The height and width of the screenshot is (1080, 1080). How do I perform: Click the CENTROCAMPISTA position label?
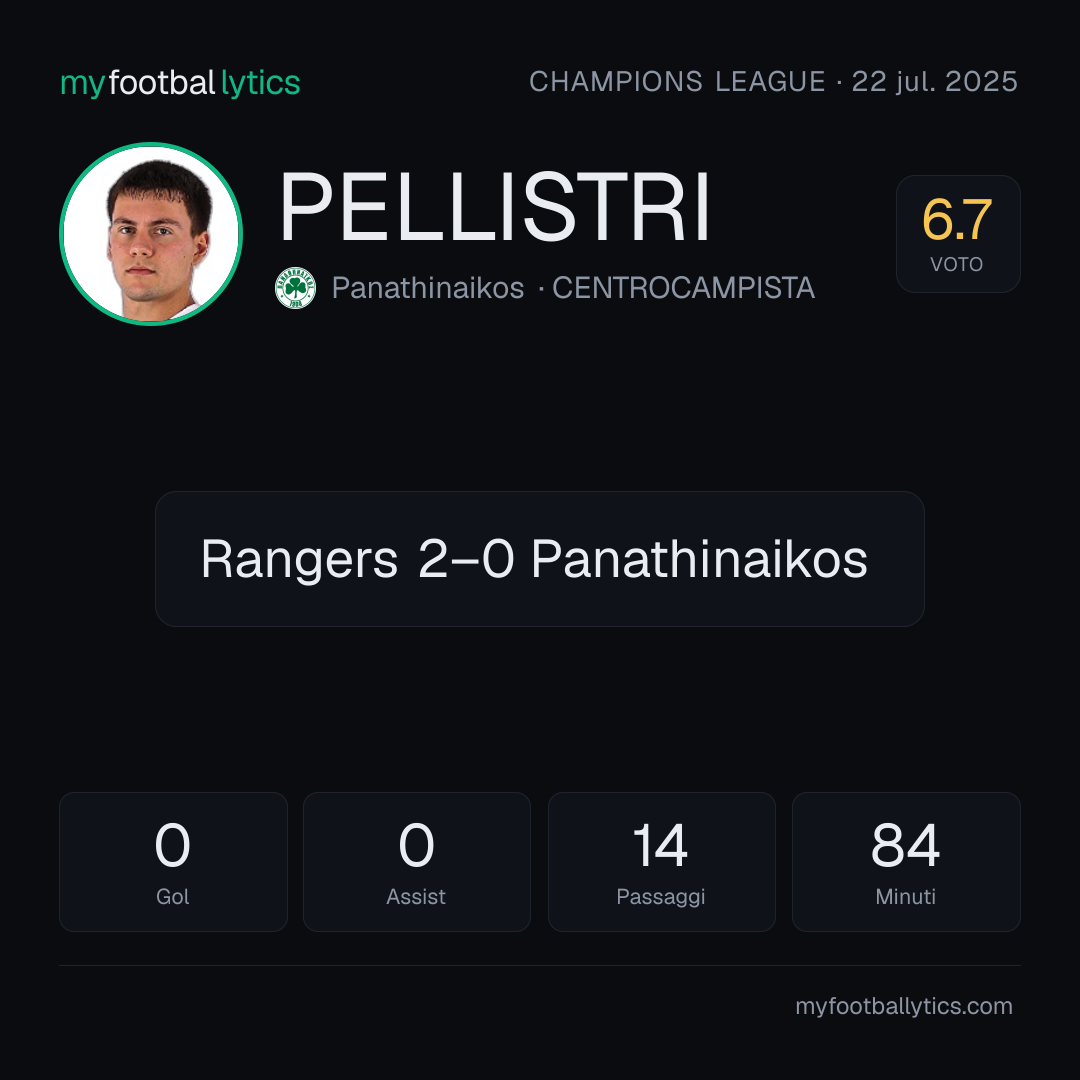pos(683,288)
